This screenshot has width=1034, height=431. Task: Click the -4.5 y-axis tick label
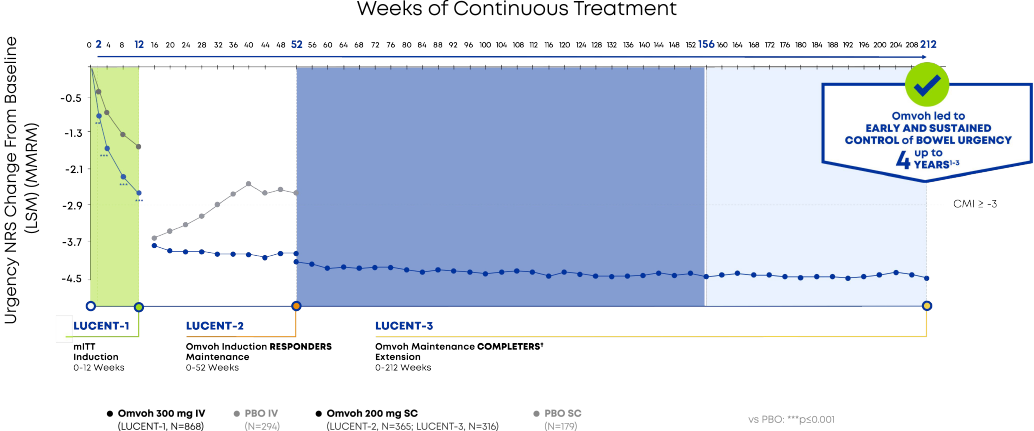pos(71,278)
